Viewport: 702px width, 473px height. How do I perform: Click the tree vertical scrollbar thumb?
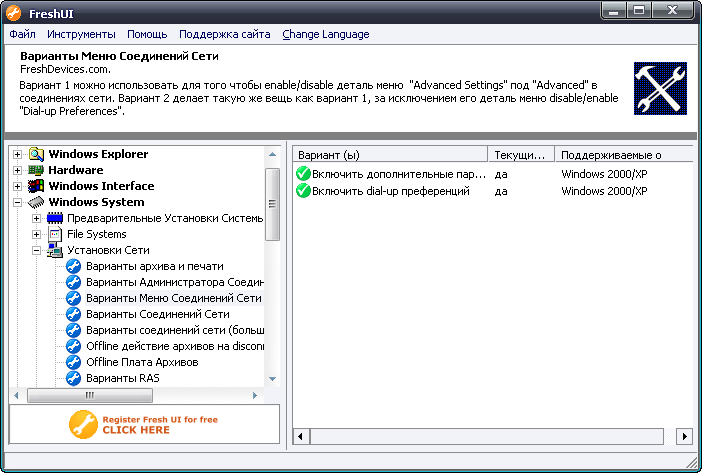(272, 204)
